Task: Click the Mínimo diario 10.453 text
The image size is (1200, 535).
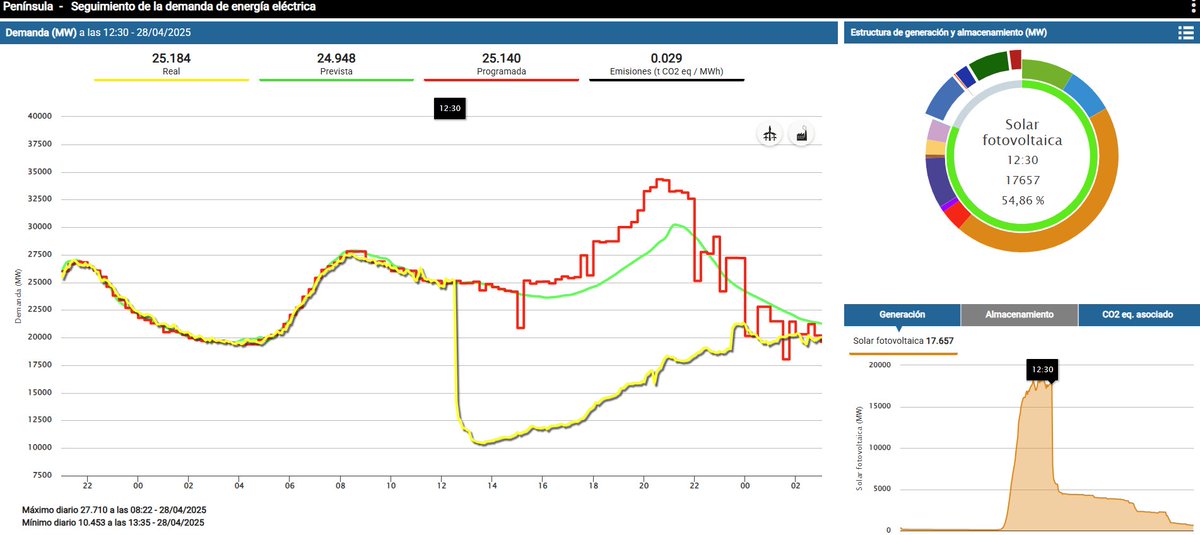Action: pos(113,522)
